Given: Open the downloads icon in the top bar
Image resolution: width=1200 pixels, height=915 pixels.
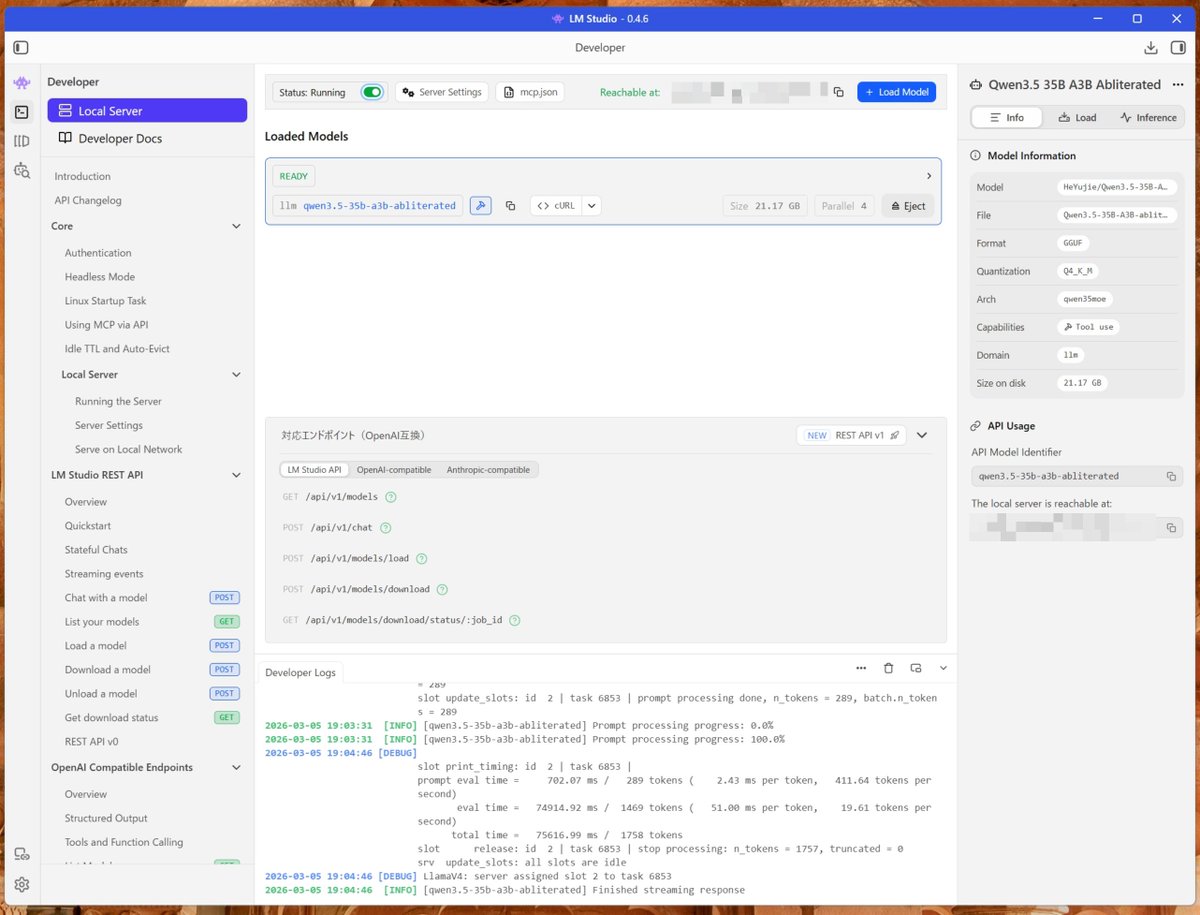Looking at the screenshot, I should pyautogui.click(x=1151, y=47).
